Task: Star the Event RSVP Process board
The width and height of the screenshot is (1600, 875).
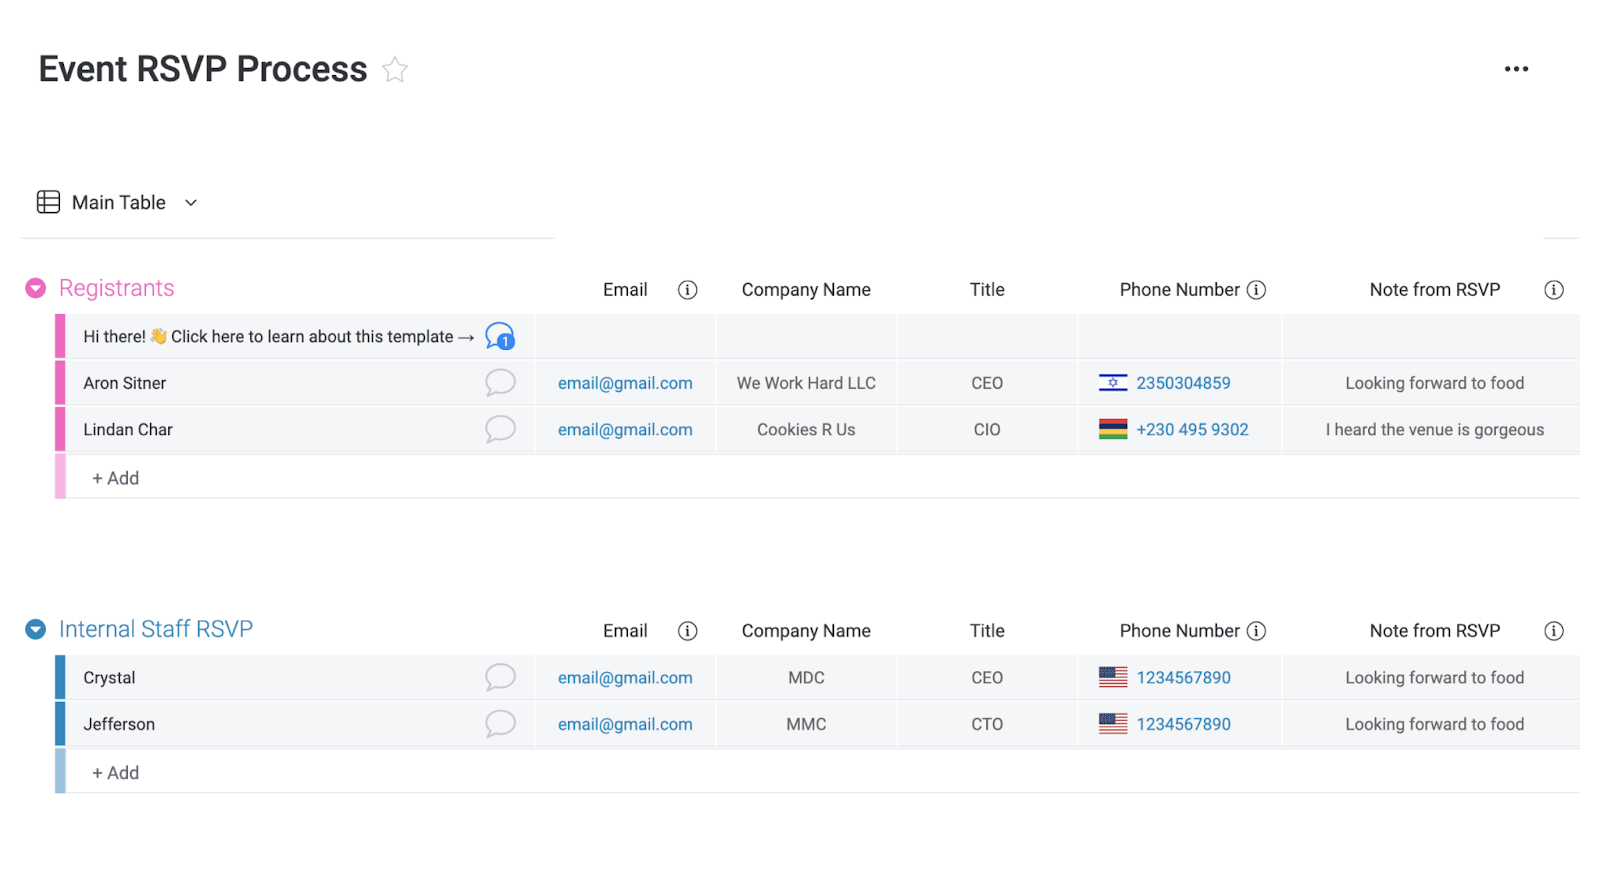Action: [395, 70]
